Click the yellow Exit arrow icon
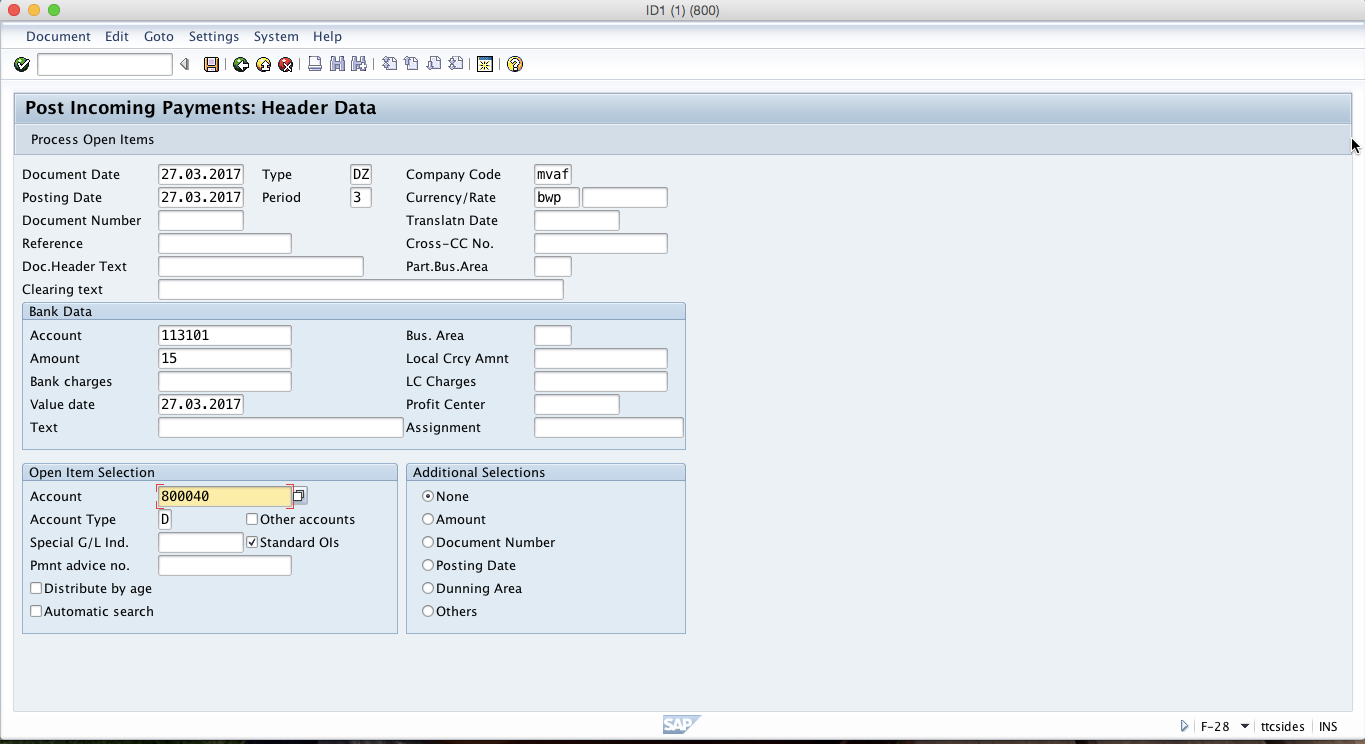1365x744 pixels. 263,64
